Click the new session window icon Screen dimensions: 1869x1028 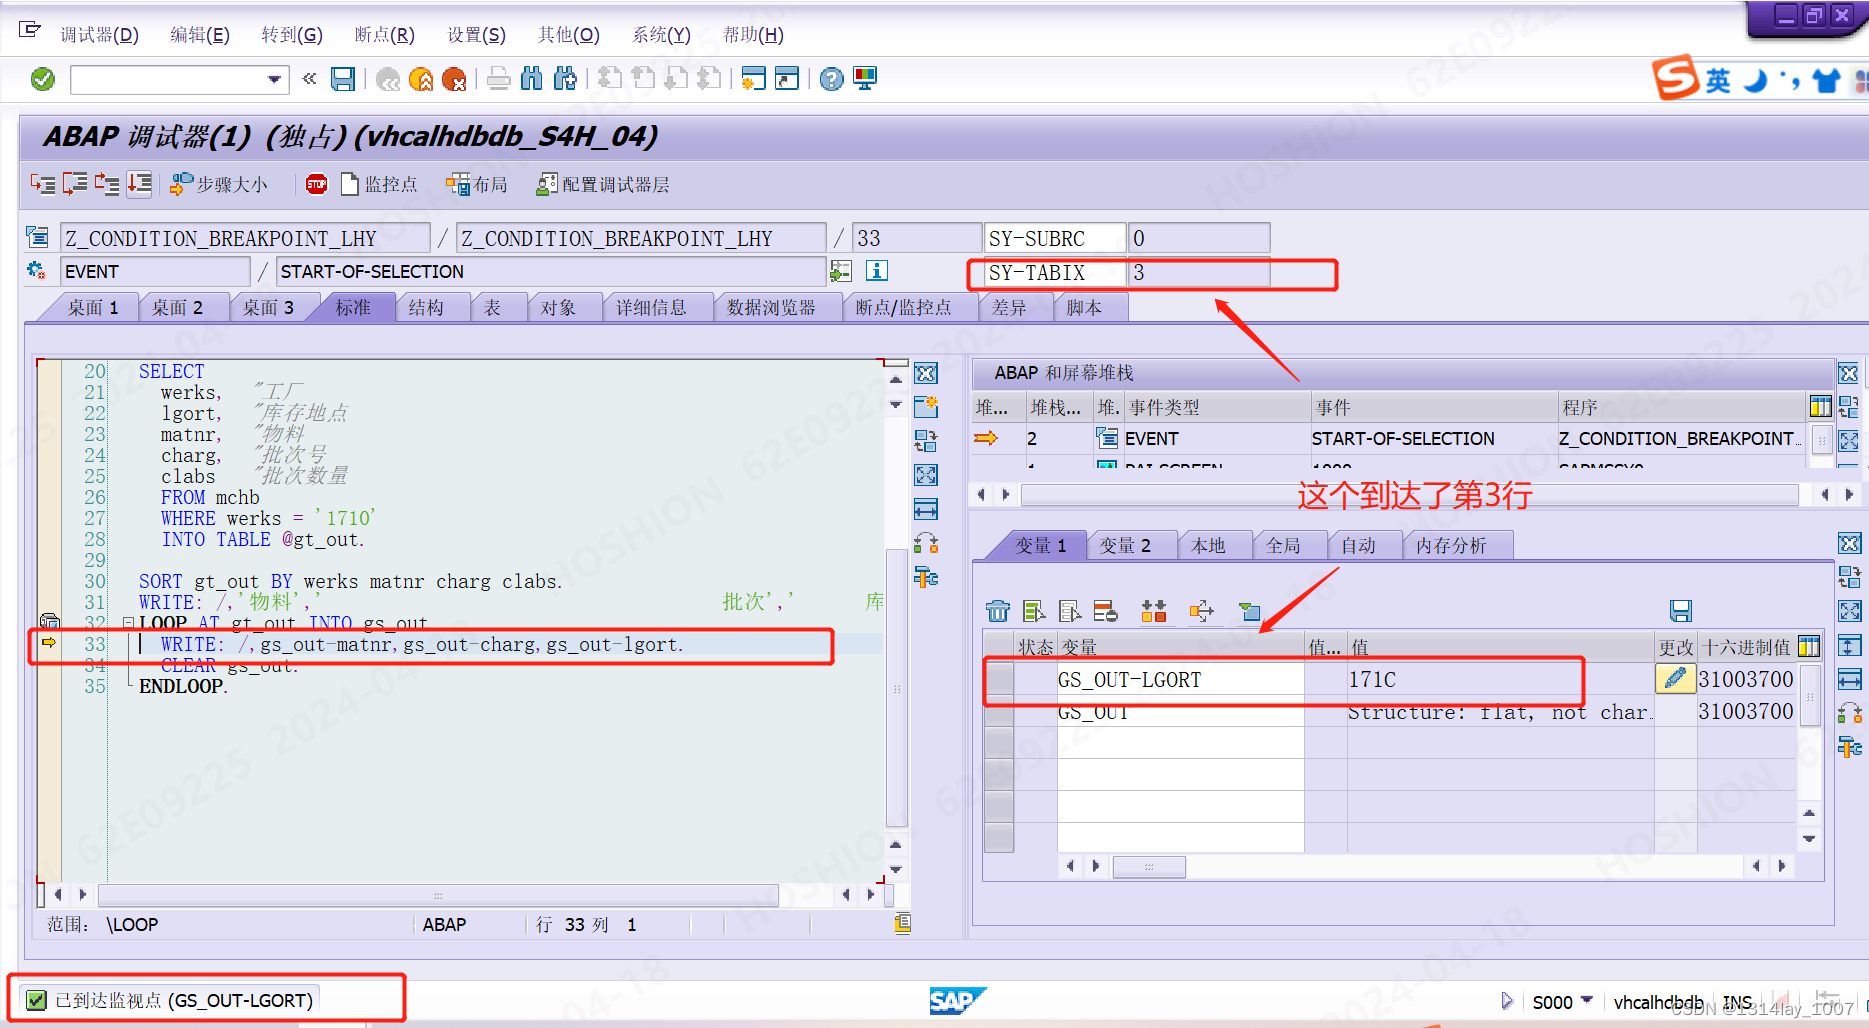pyautogui.click(x=754, y=79)
